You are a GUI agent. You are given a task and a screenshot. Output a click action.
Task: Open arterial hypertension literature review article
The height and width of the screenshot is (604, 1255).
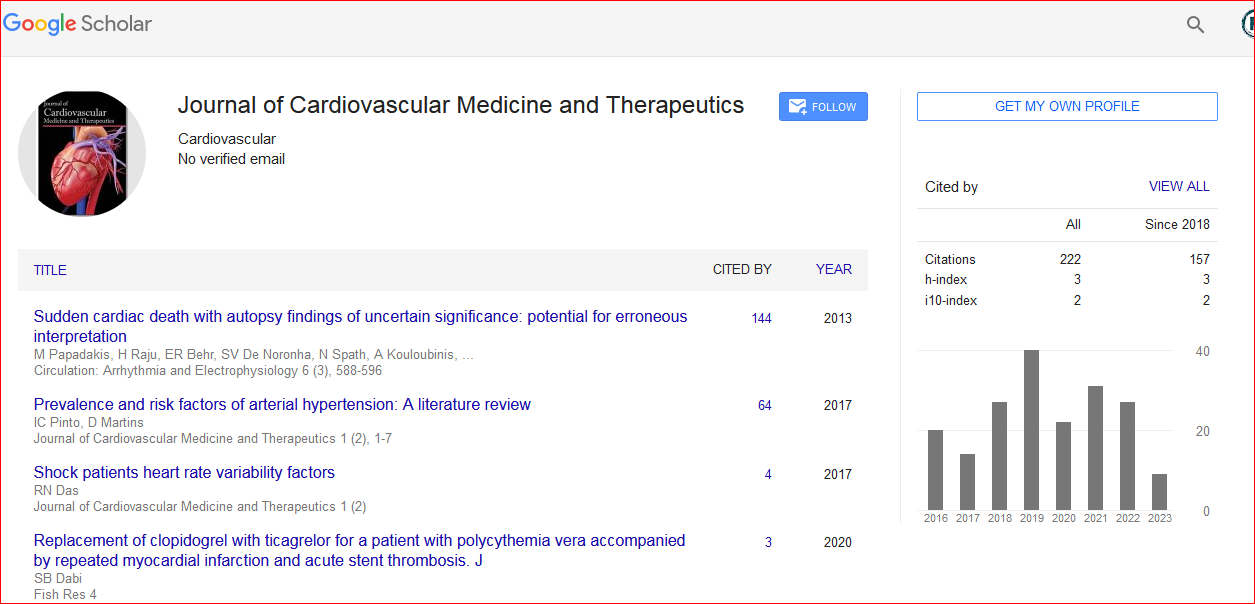point(282,405)
